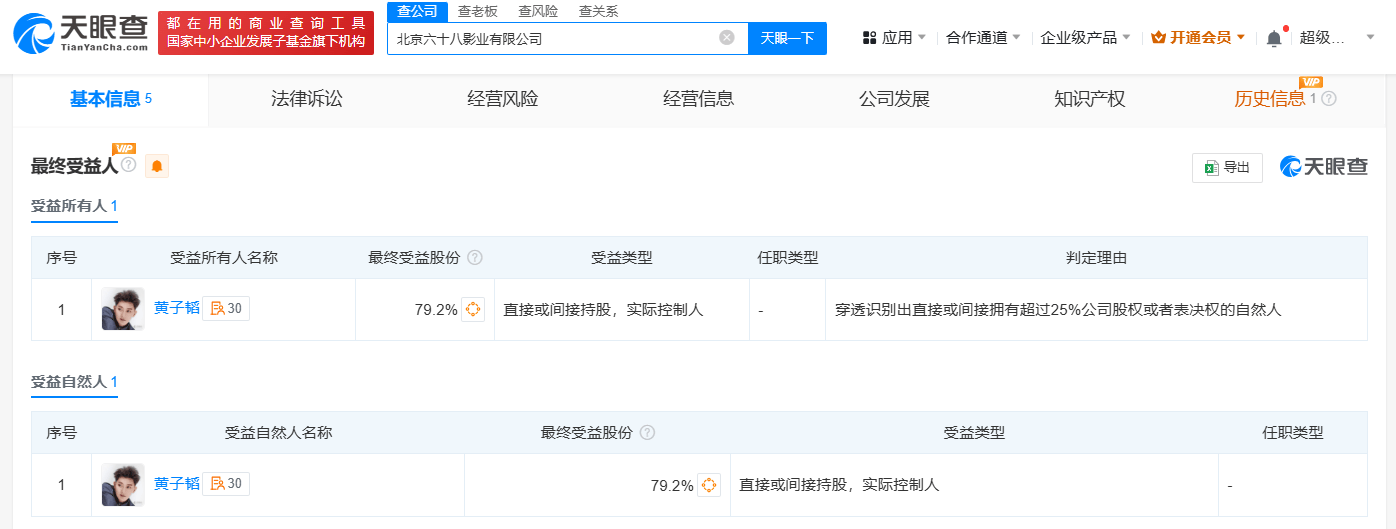Clear the search box text
The width and height of the screenshot is (1396, 529).
click(727, 38)
